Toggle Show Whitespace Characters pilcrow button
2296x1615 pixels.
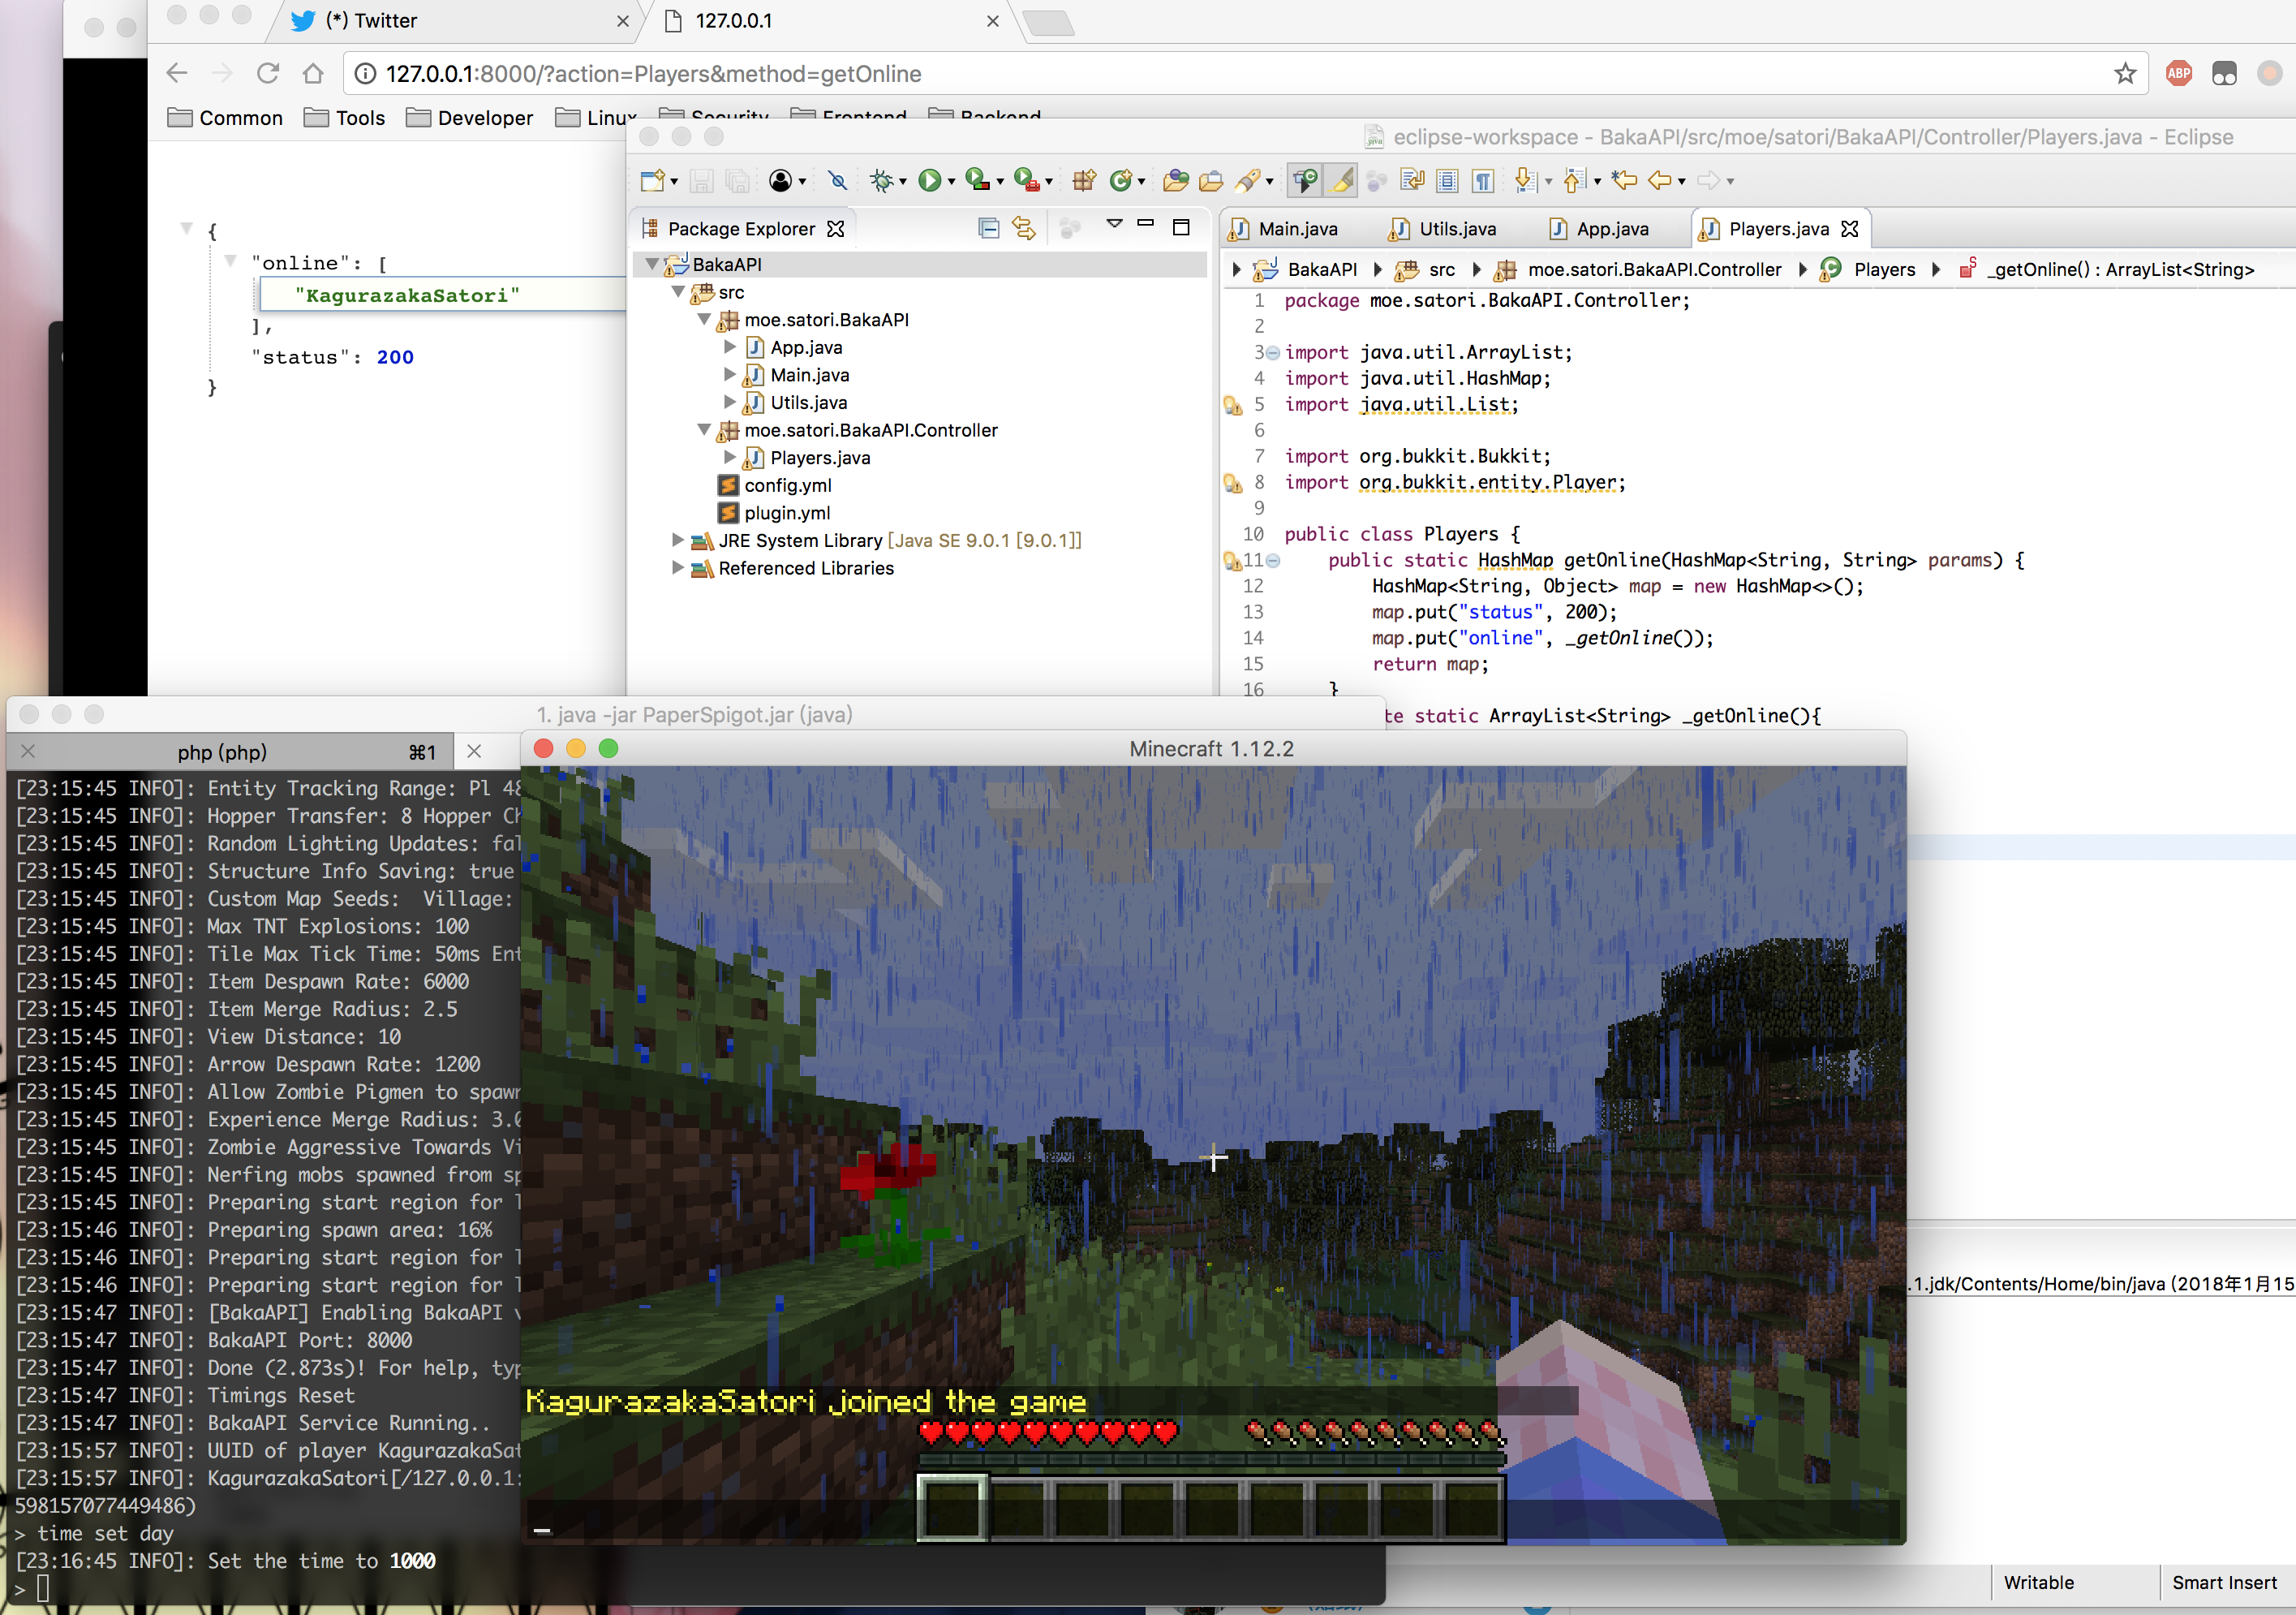(1483, 181)
